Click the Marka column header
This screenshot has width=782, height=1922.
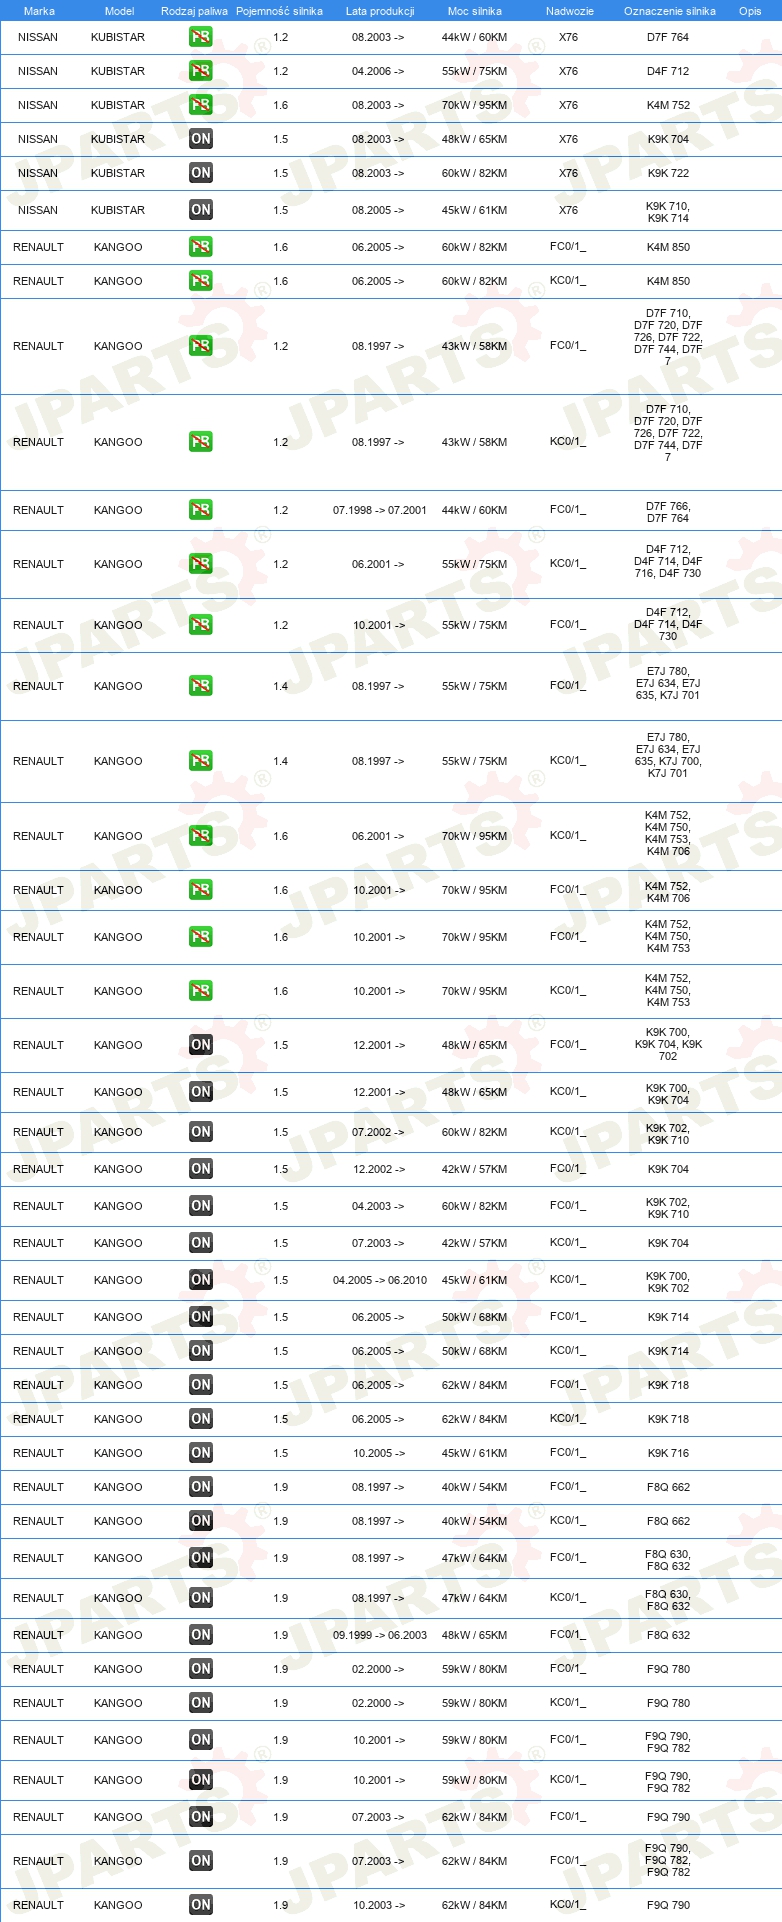tap(39, 11)
